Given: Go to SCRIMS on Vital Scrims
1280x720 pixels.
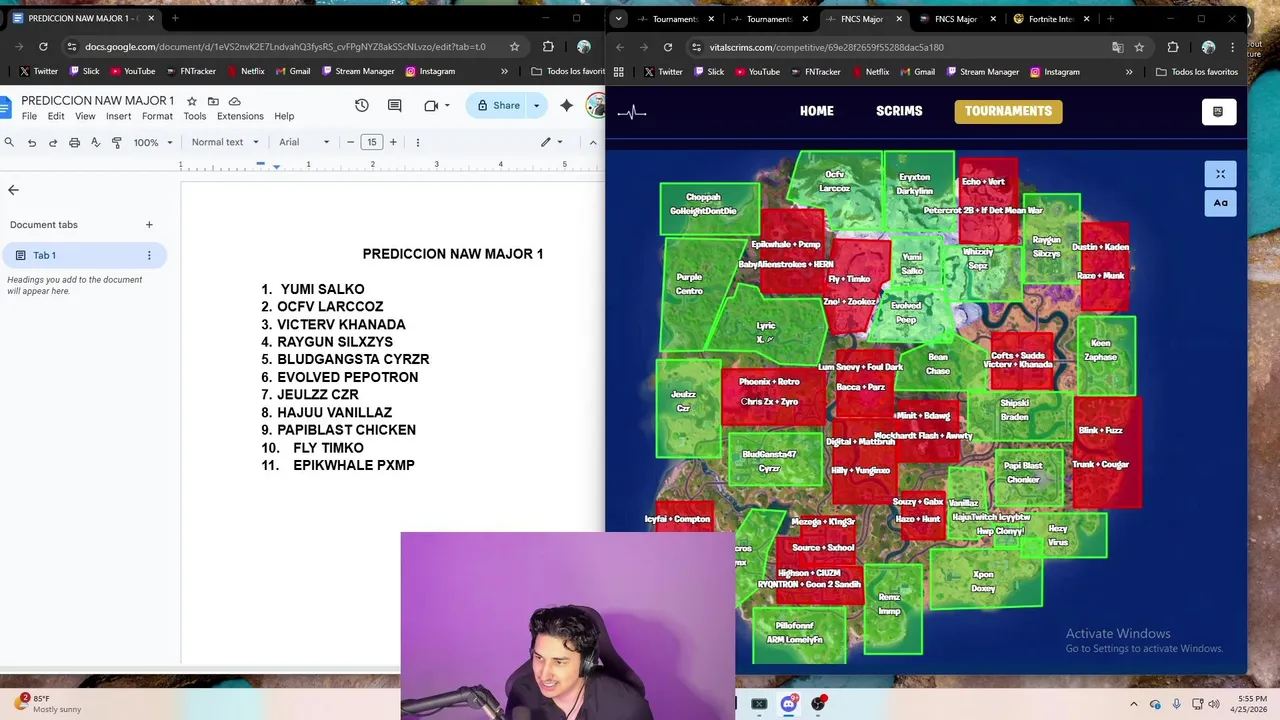Looking at the screenshot, I should click(899, 111).
